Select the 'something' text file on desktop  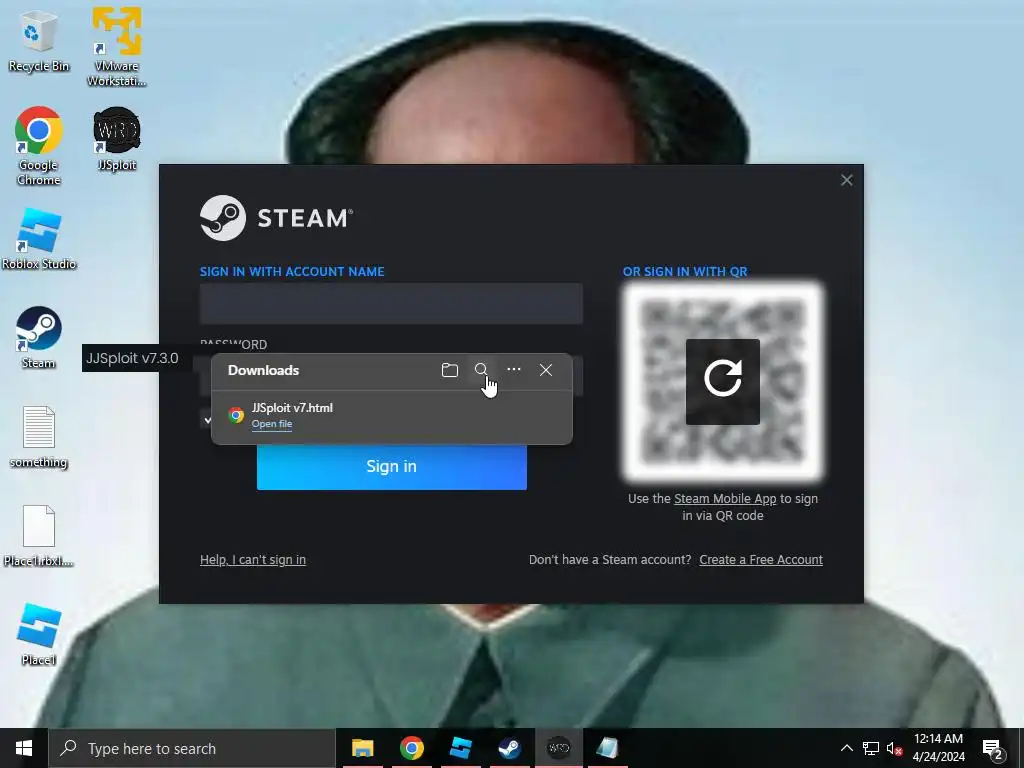pyautogui.click(x=39, y=437)
